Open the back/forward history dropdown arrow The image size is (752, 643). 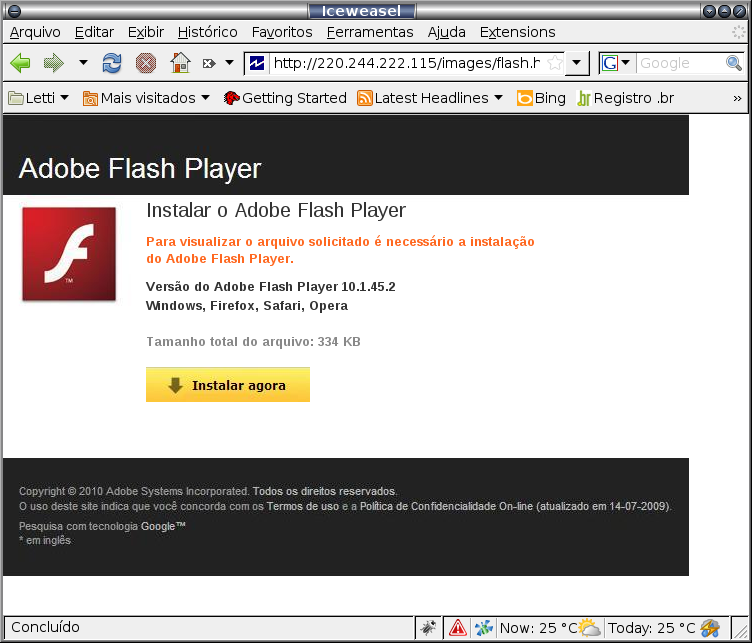[83, 62]
